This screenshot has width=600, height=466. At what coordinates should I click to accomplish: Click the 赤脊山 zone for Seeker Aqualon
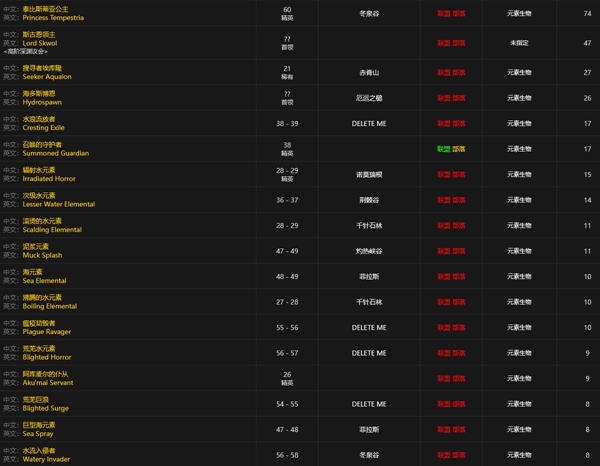point(368,72)
